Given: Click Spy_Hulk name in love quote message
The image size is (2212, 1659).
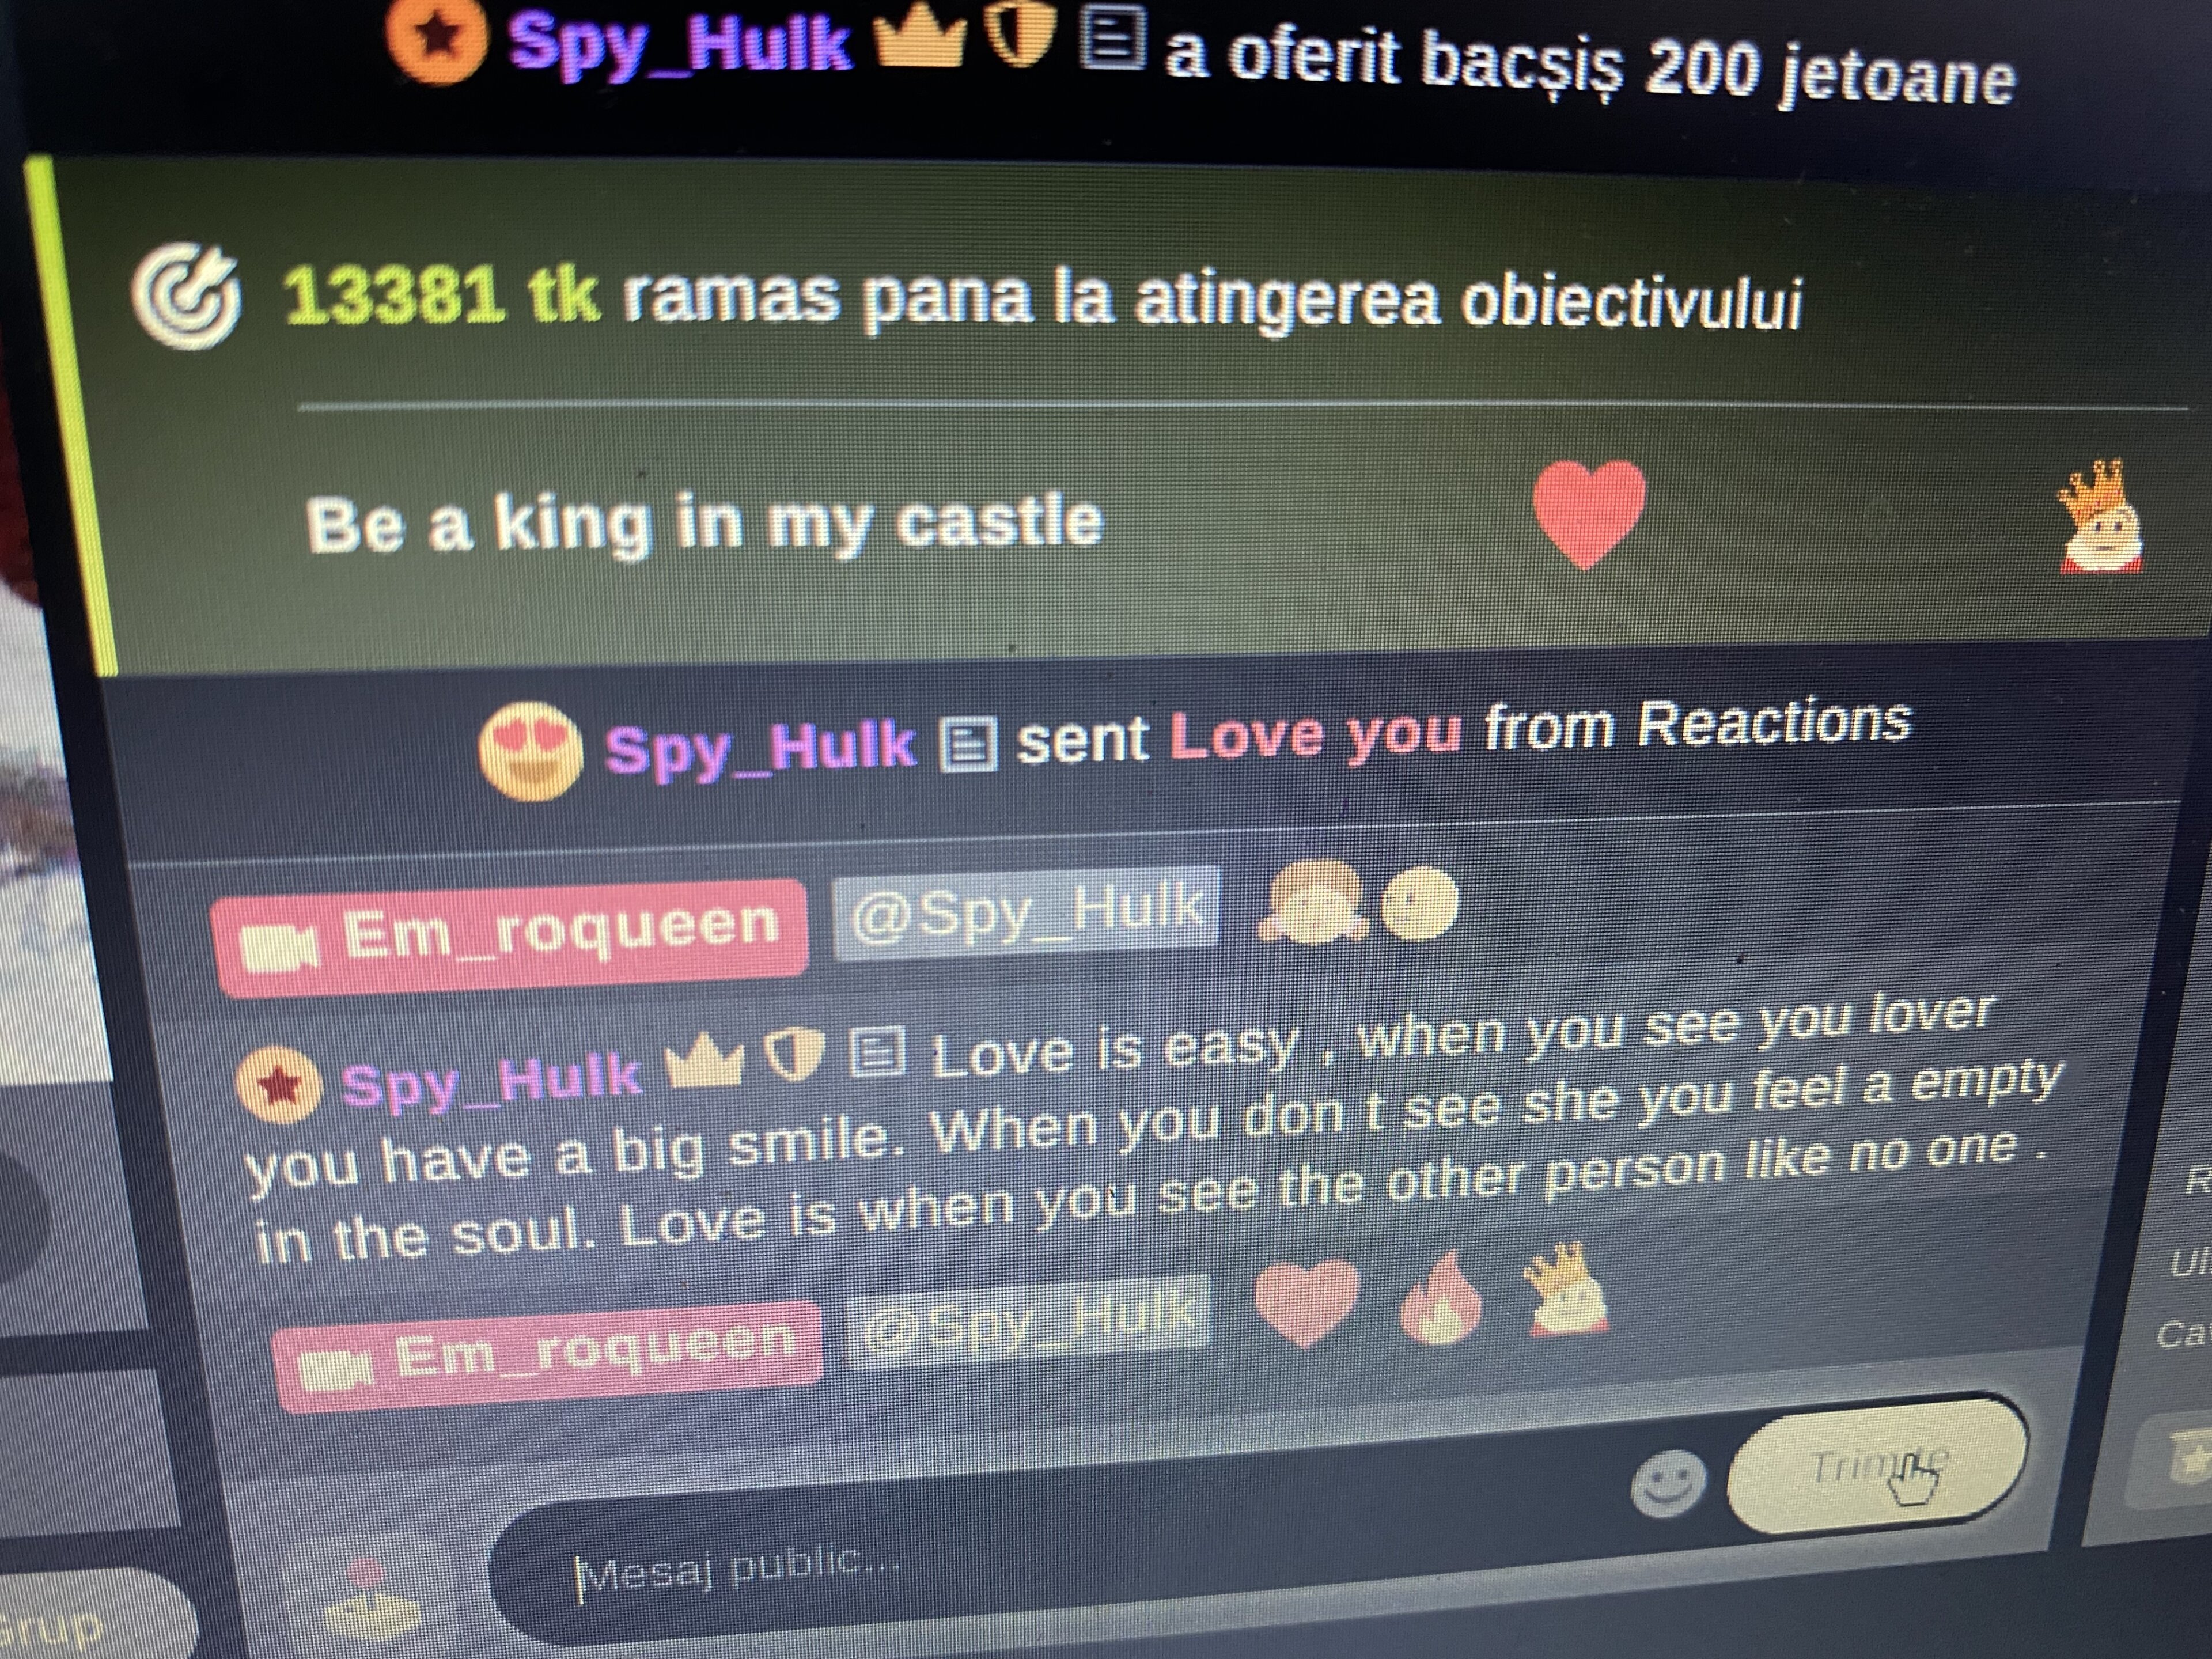Looking at the screenshot, I should pos(490,1081).
